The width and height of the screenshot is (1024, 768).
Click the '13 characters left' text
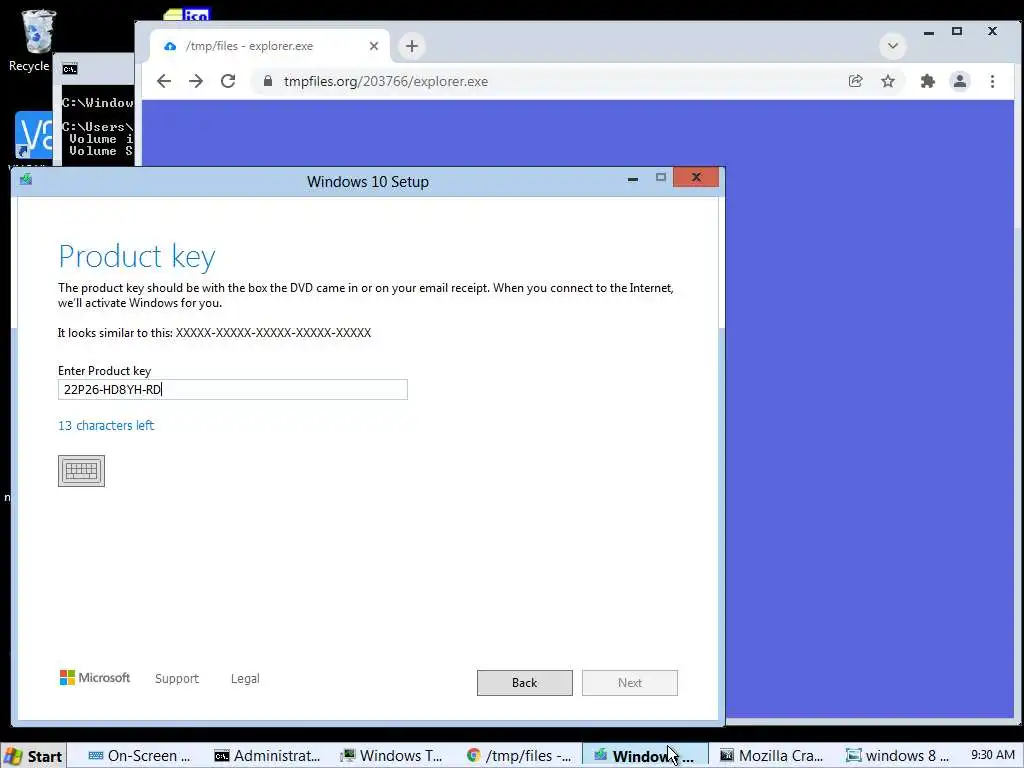[106, 425]
